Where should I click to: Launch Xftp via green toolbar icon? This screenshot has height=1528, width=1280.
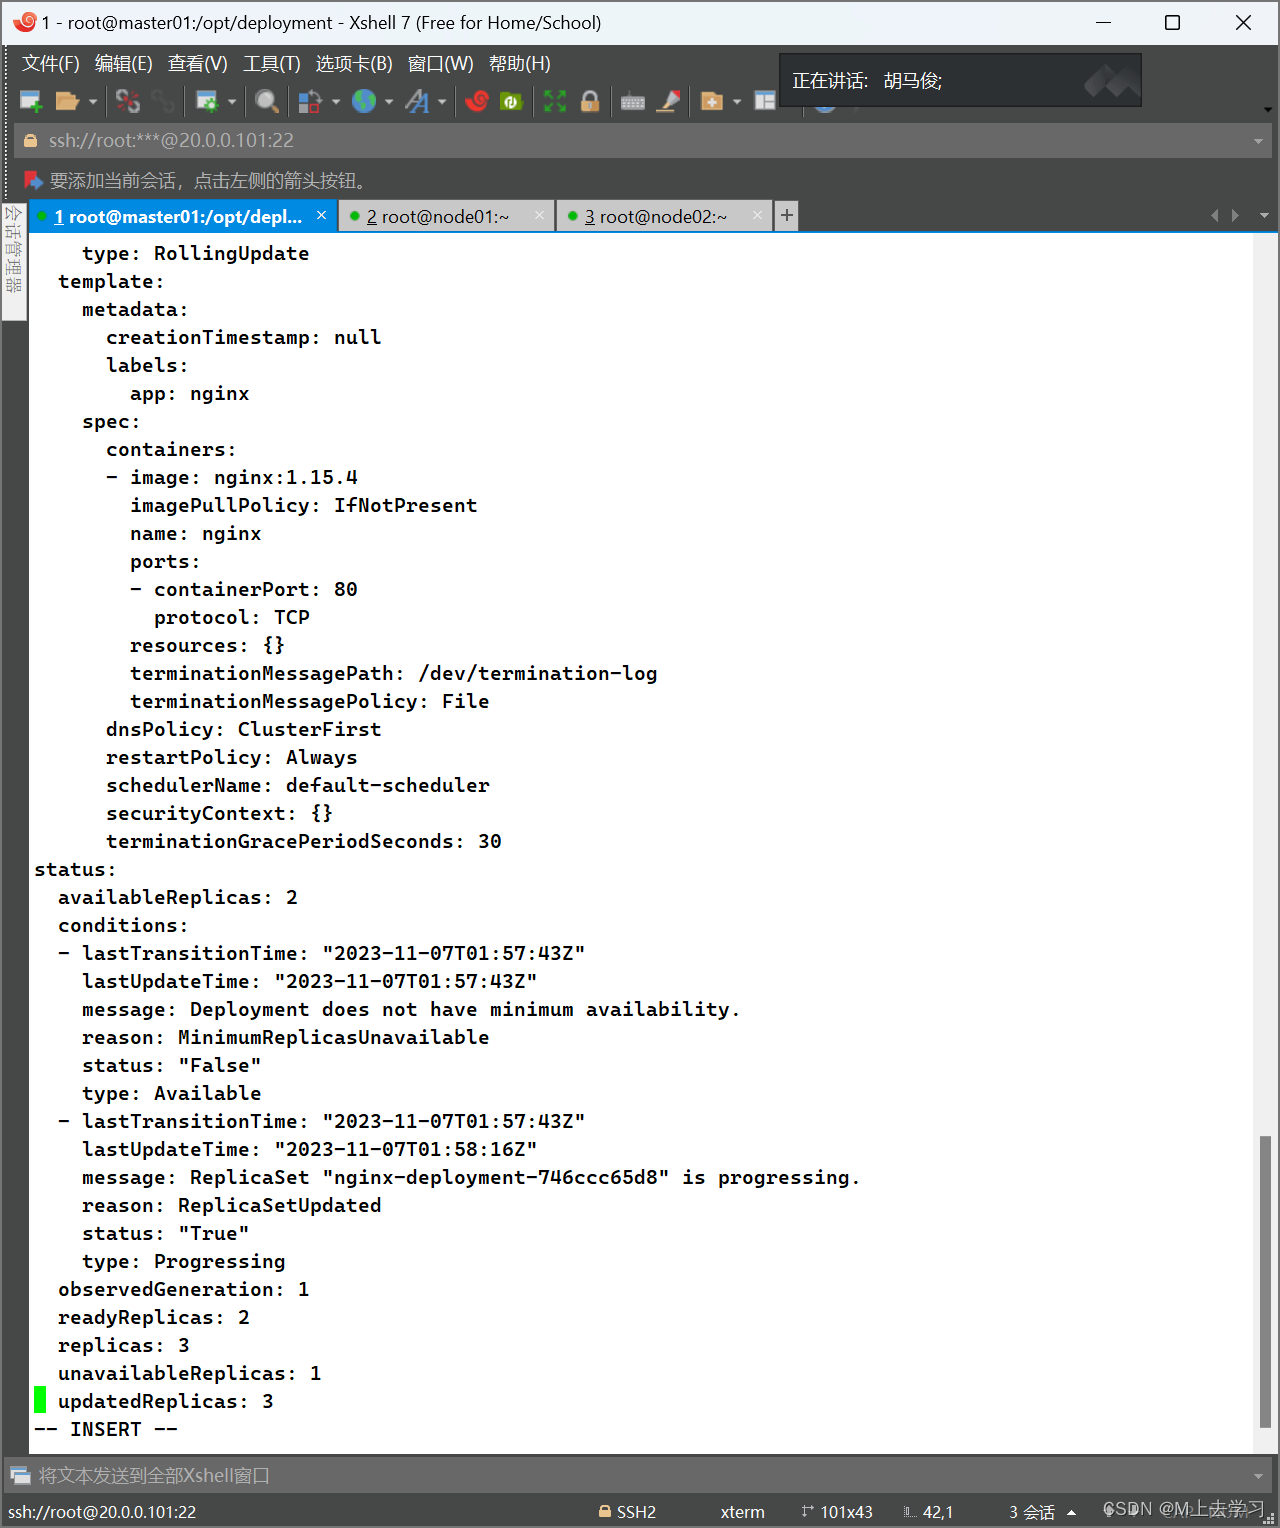tap(511, 101)
